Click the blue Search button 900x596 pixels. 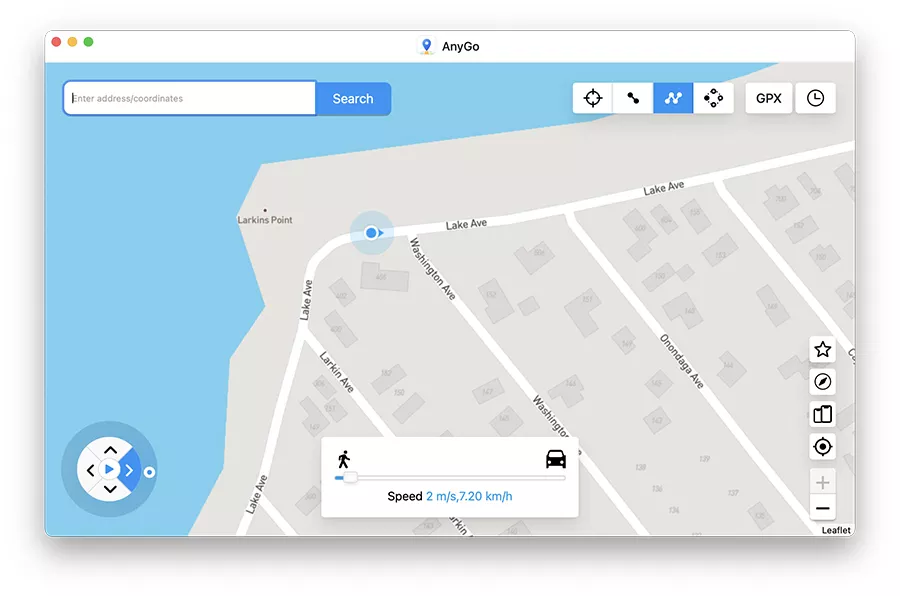(x=353, y=99)
